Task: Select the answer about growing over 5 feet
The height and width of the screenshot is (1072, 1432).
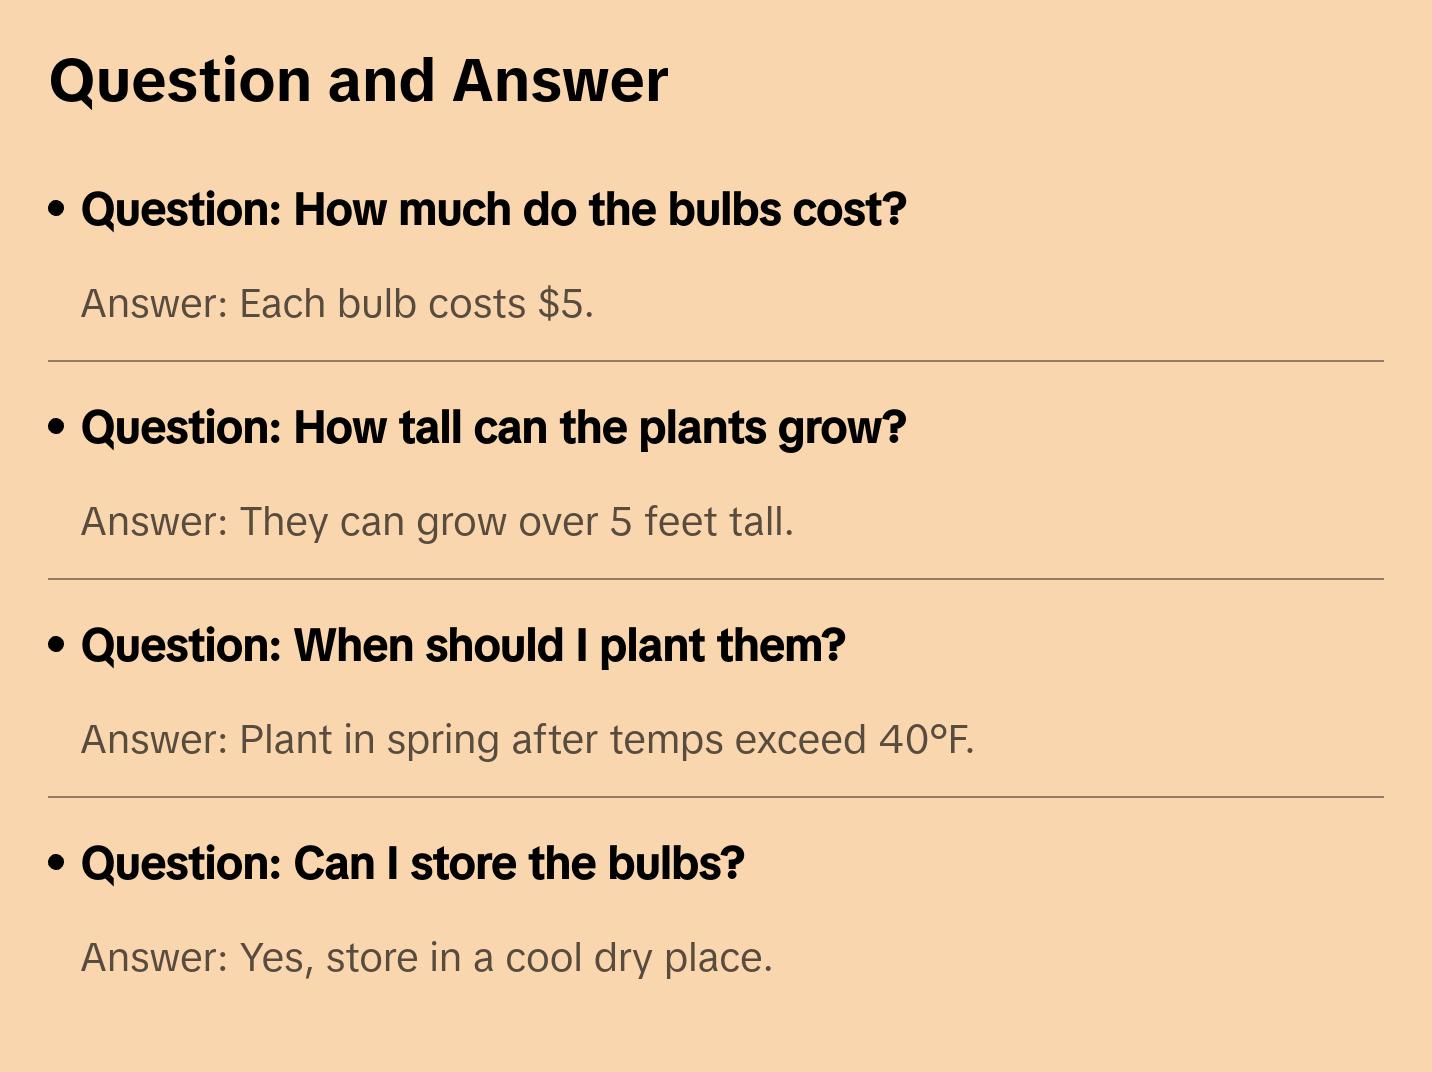Action: (437, 522)
